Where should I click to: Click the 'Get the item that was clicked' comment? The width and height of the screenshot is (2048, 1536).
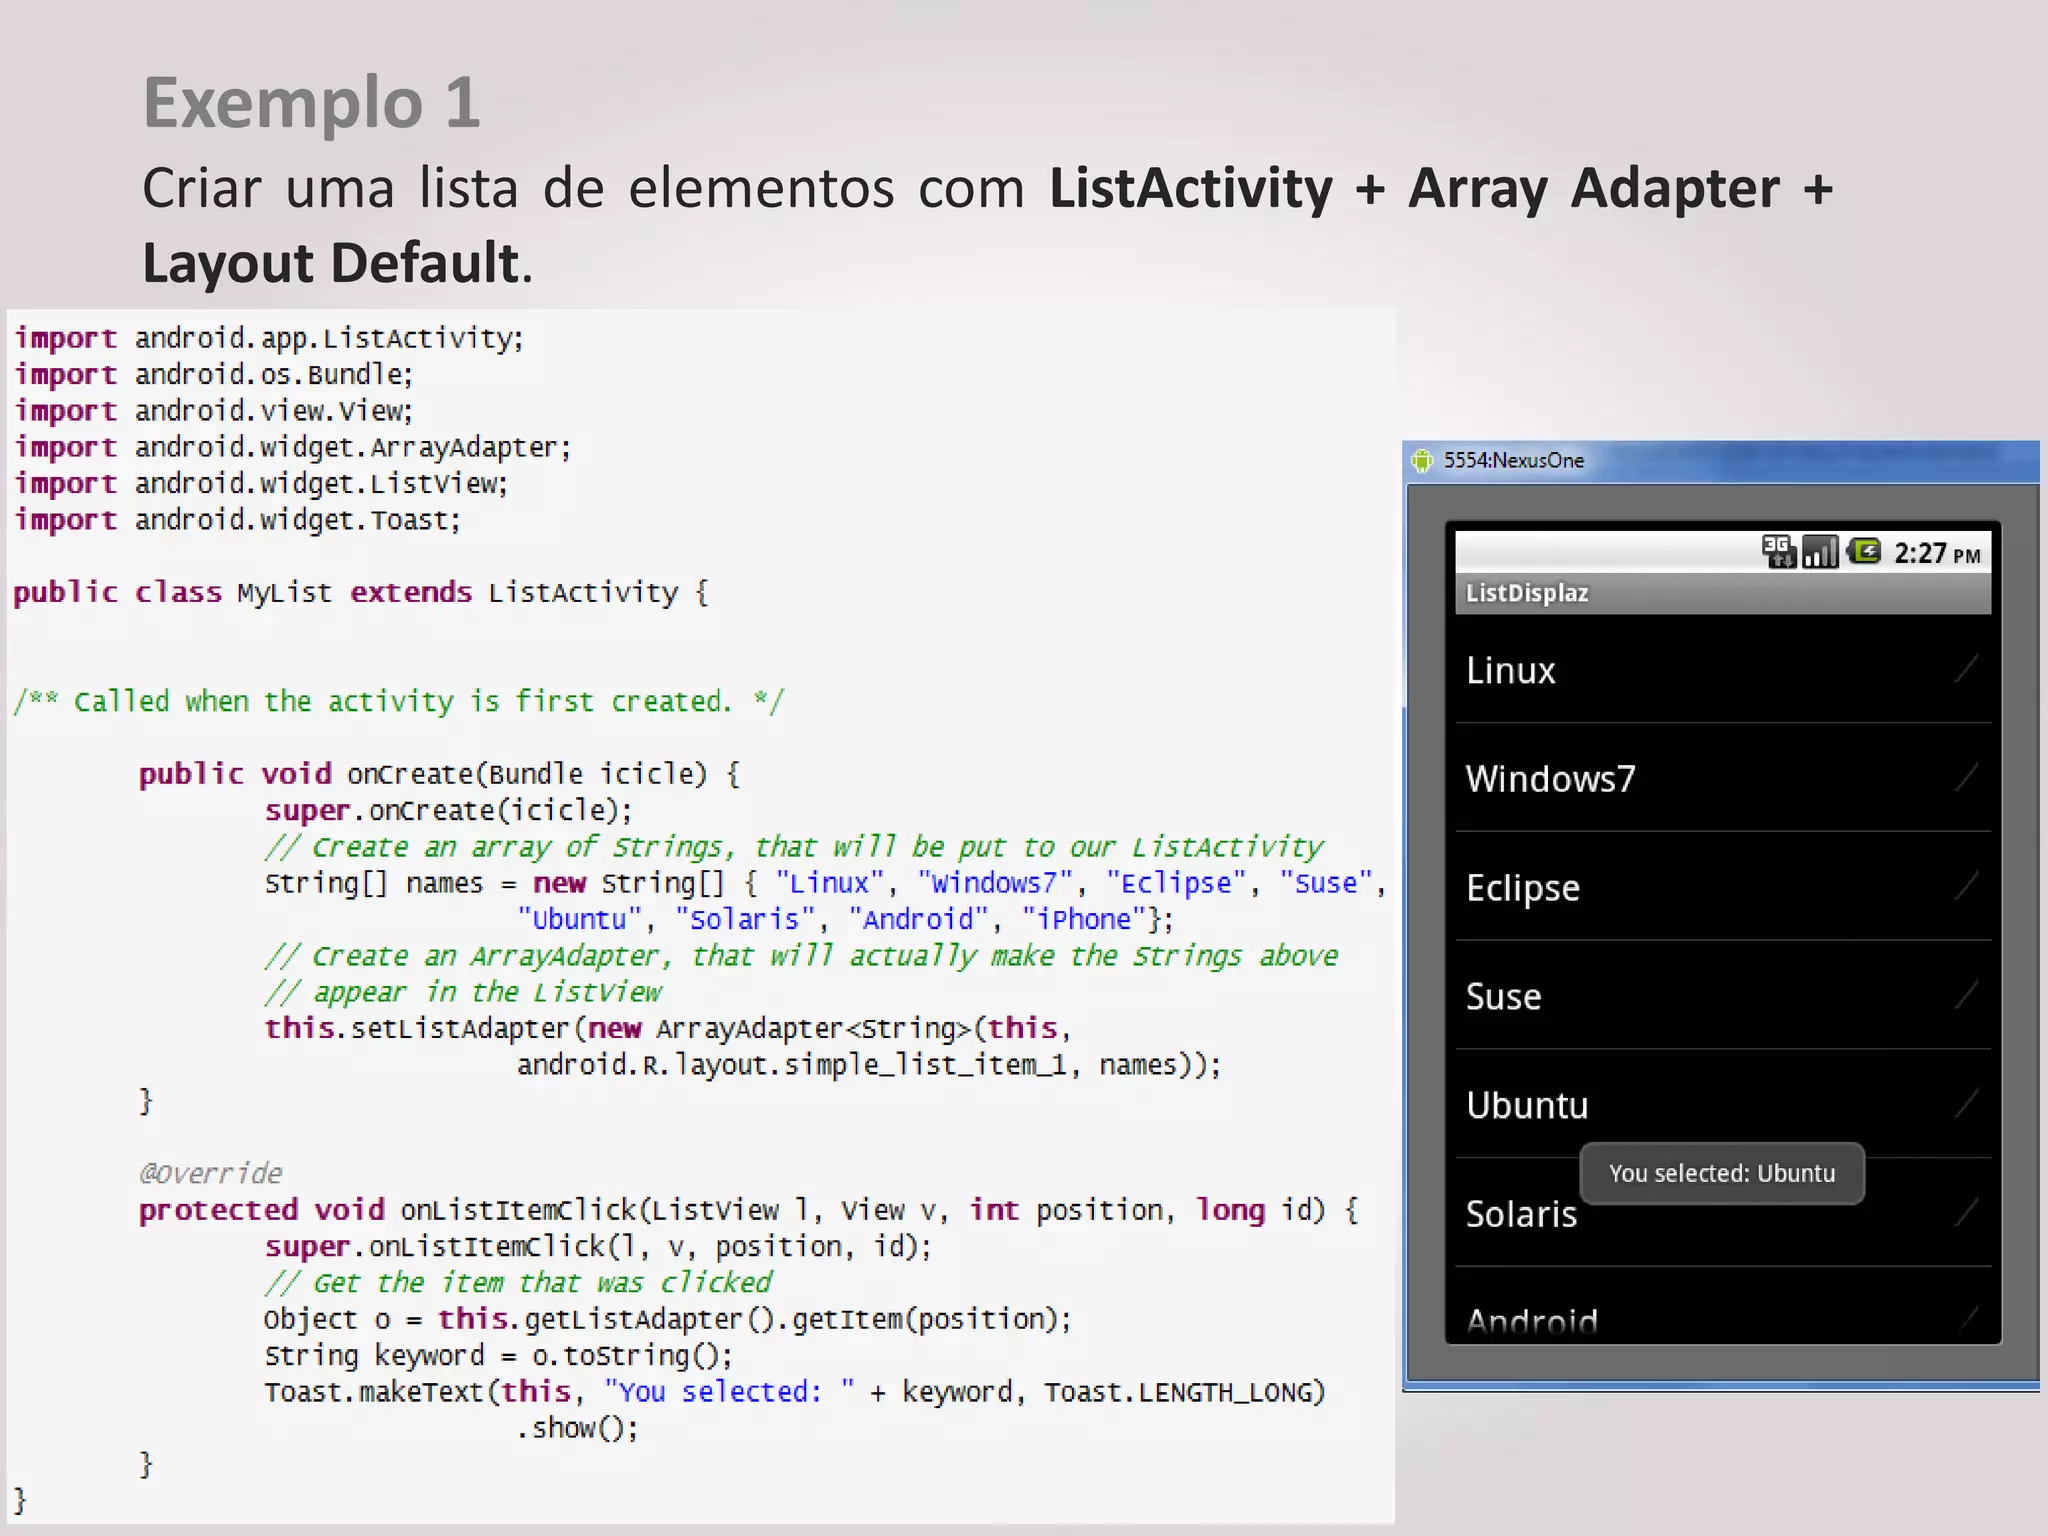pos(518,1283)
